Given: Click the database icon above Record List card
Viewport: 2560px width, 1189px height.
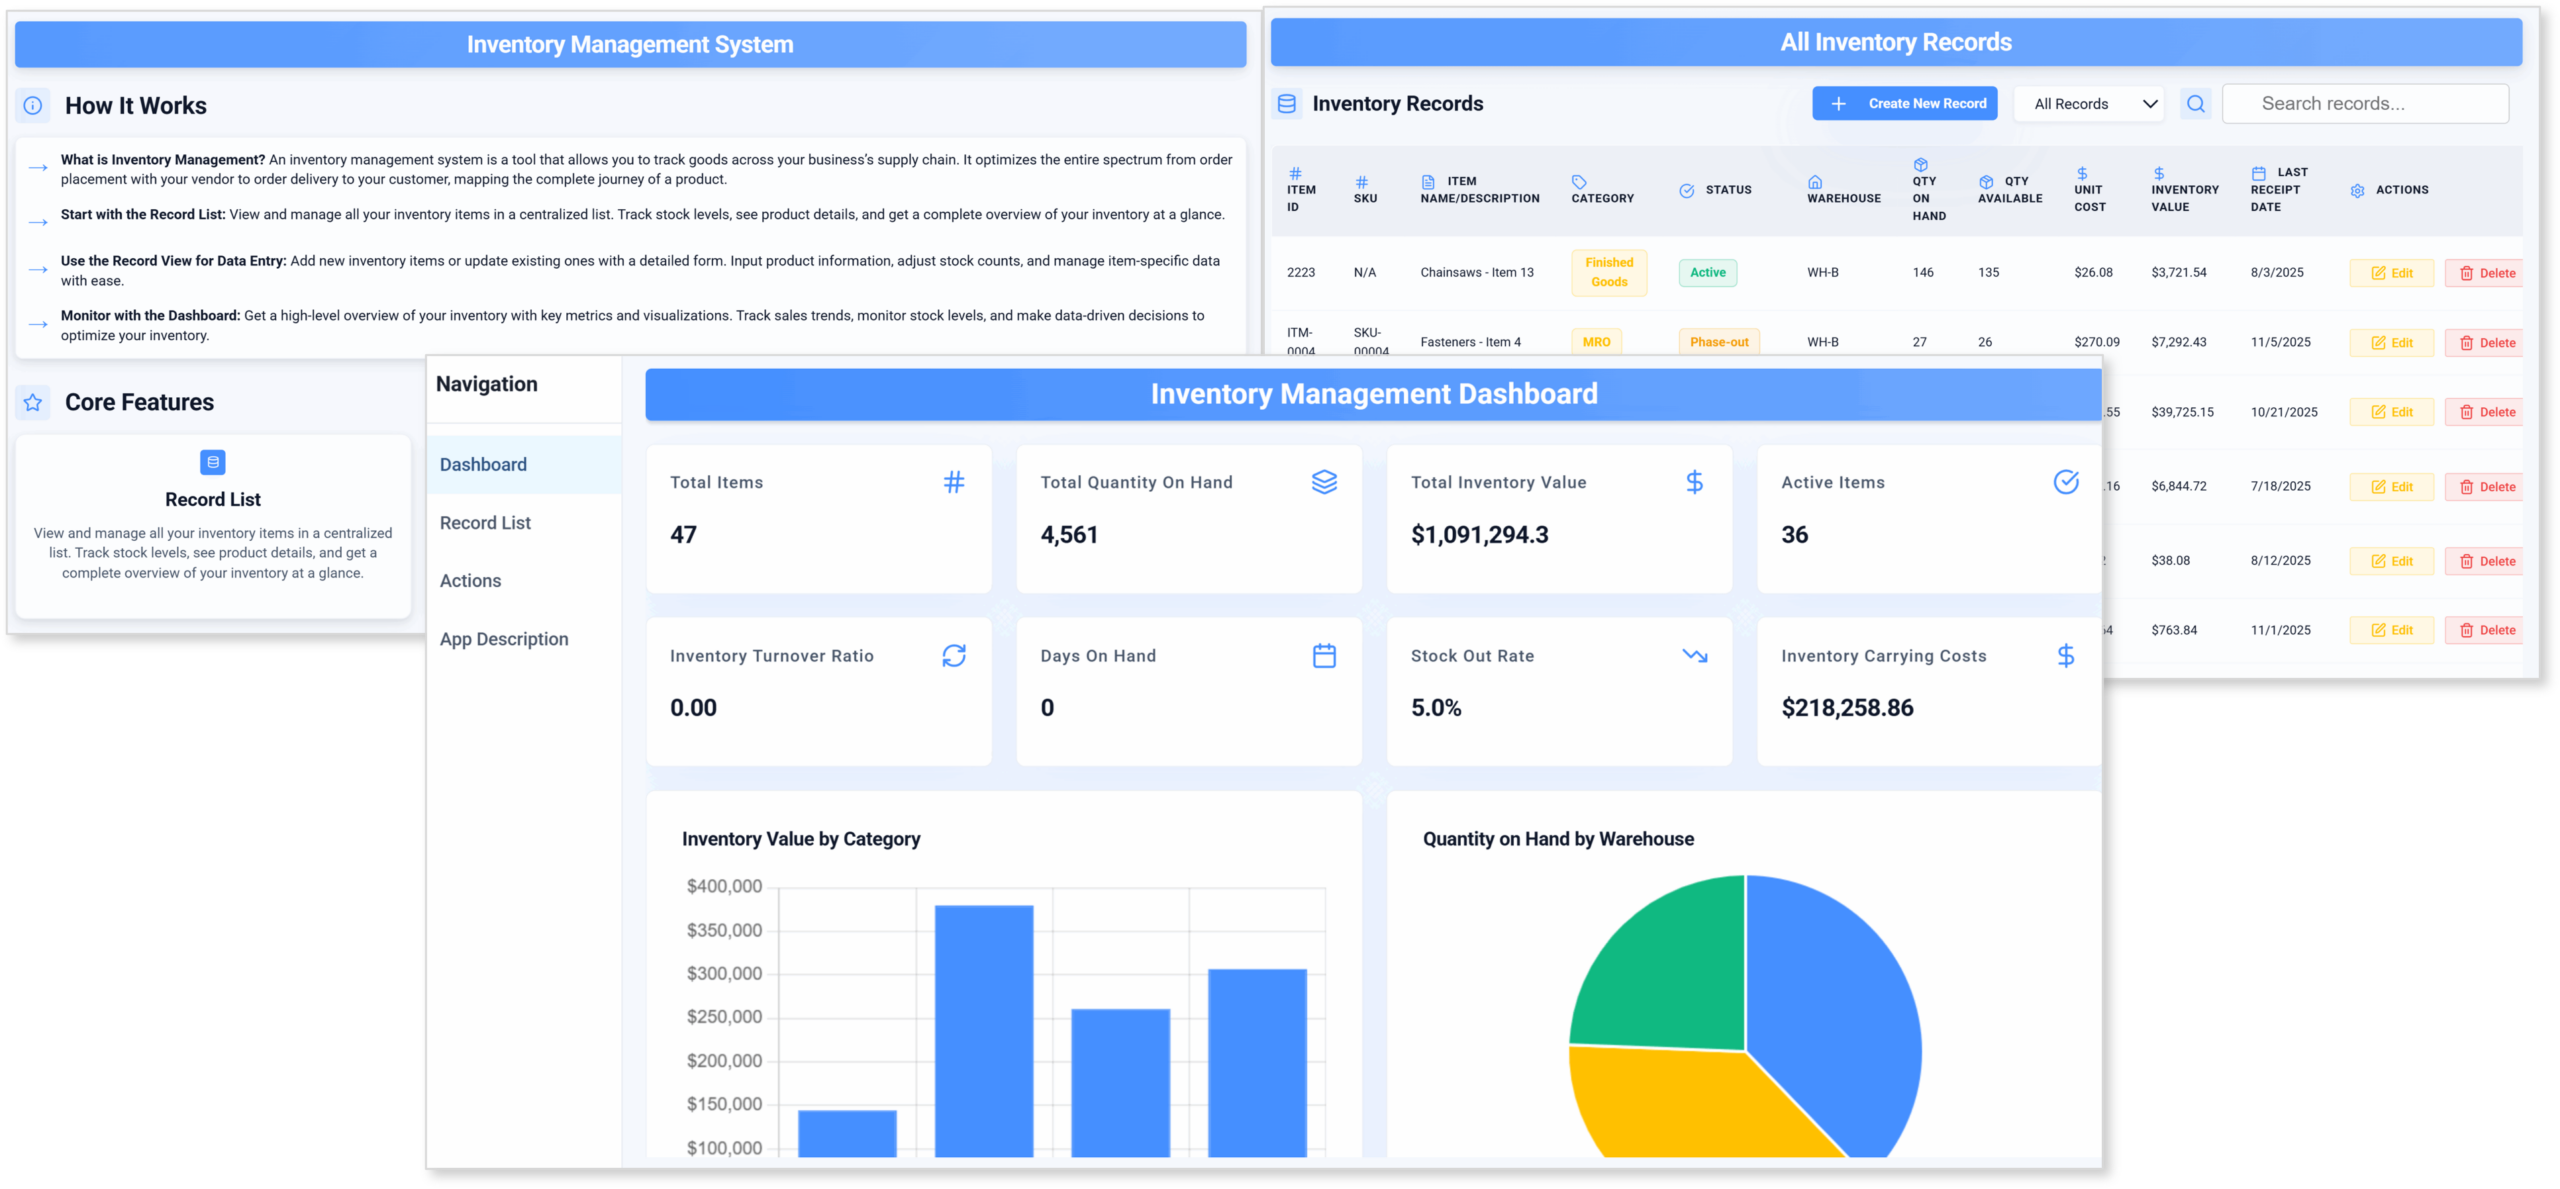Looking at the screenshot, I should (213, 462).
